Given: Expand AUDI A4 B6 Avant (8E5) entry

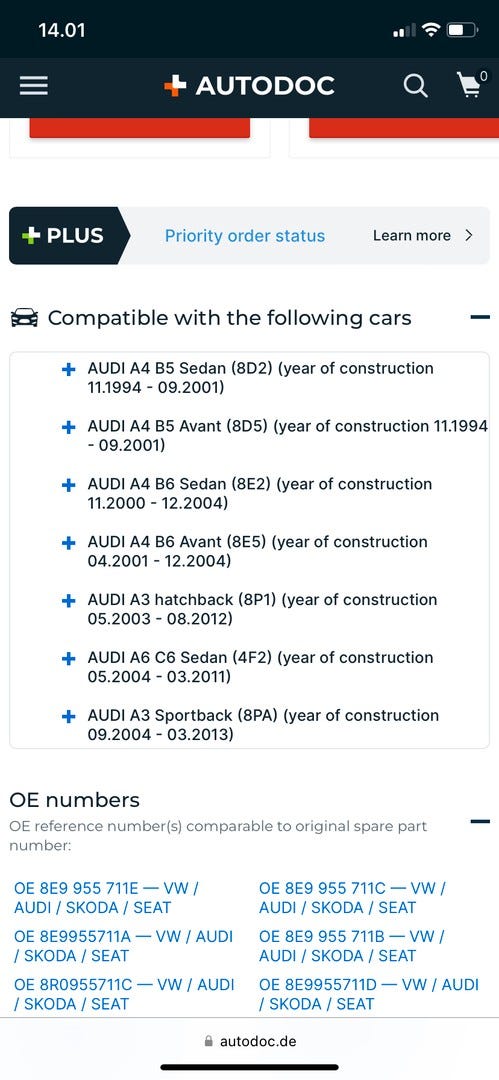Looking at the screenshot, I should click(68, 543).
